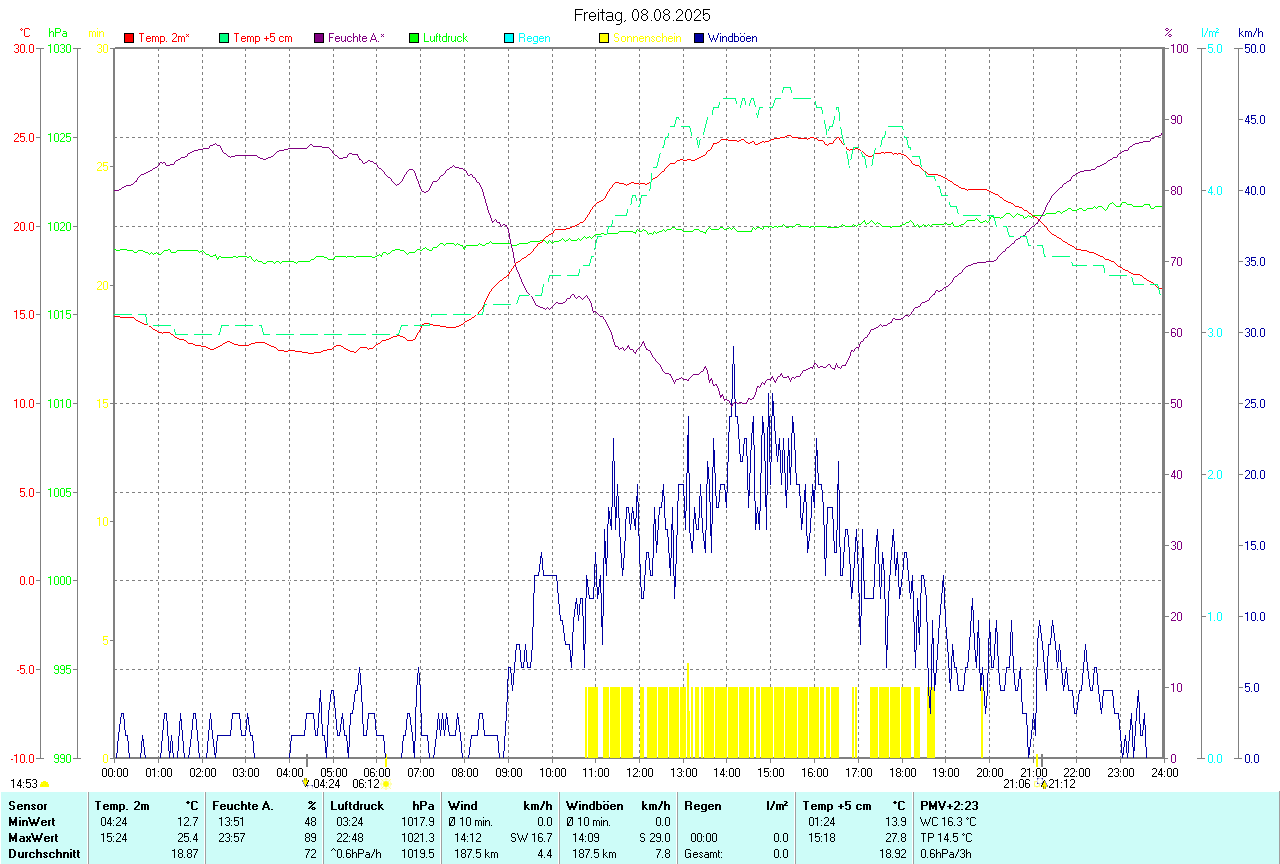Click the 'Sensor' table header
1280x864 pixels.
(28, 805)
